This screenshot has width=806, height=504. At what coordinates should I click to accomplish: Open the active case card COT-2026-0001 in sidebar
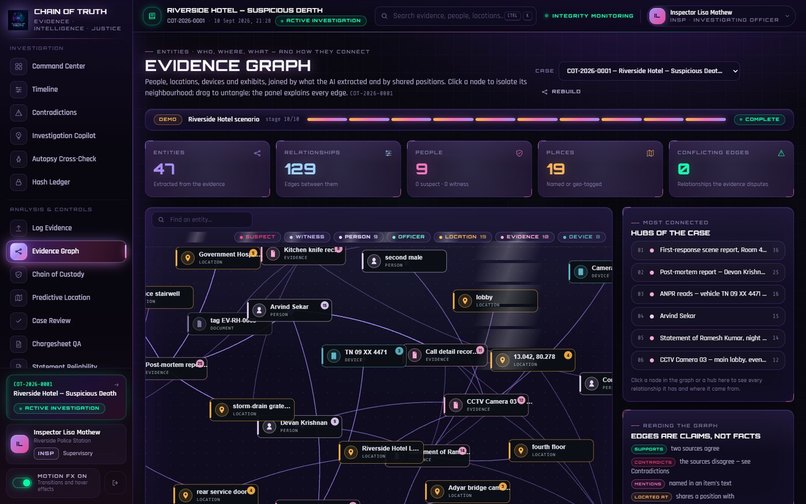coord(66,397)
